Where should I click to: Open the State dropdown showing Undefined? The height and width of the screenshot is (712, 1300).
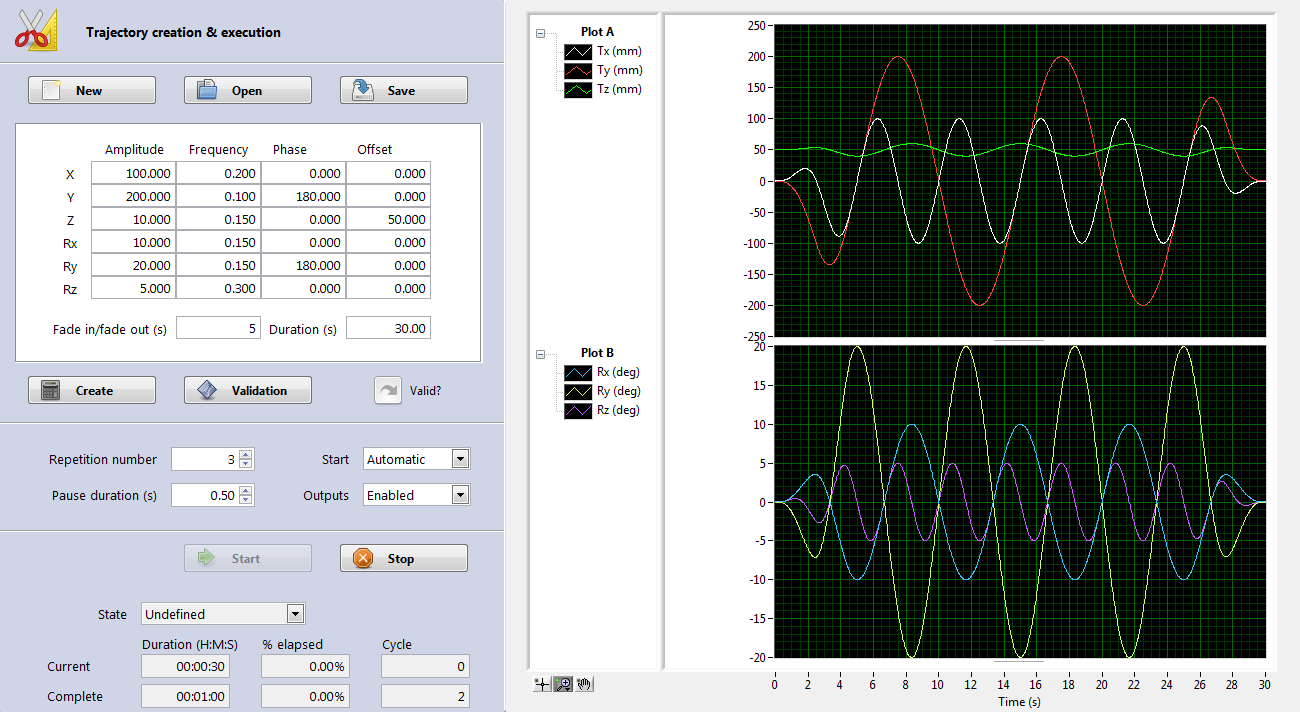(223, 614)
